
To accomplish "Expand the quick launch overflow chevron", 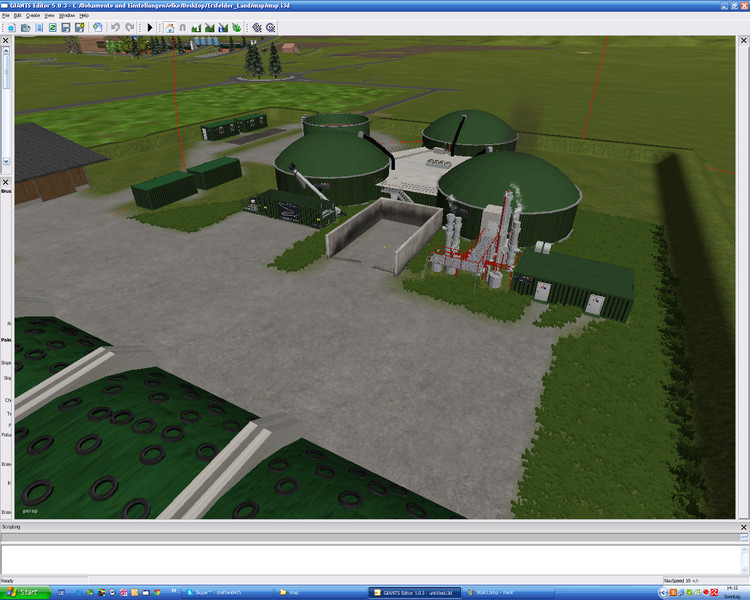I will point(174,591).
